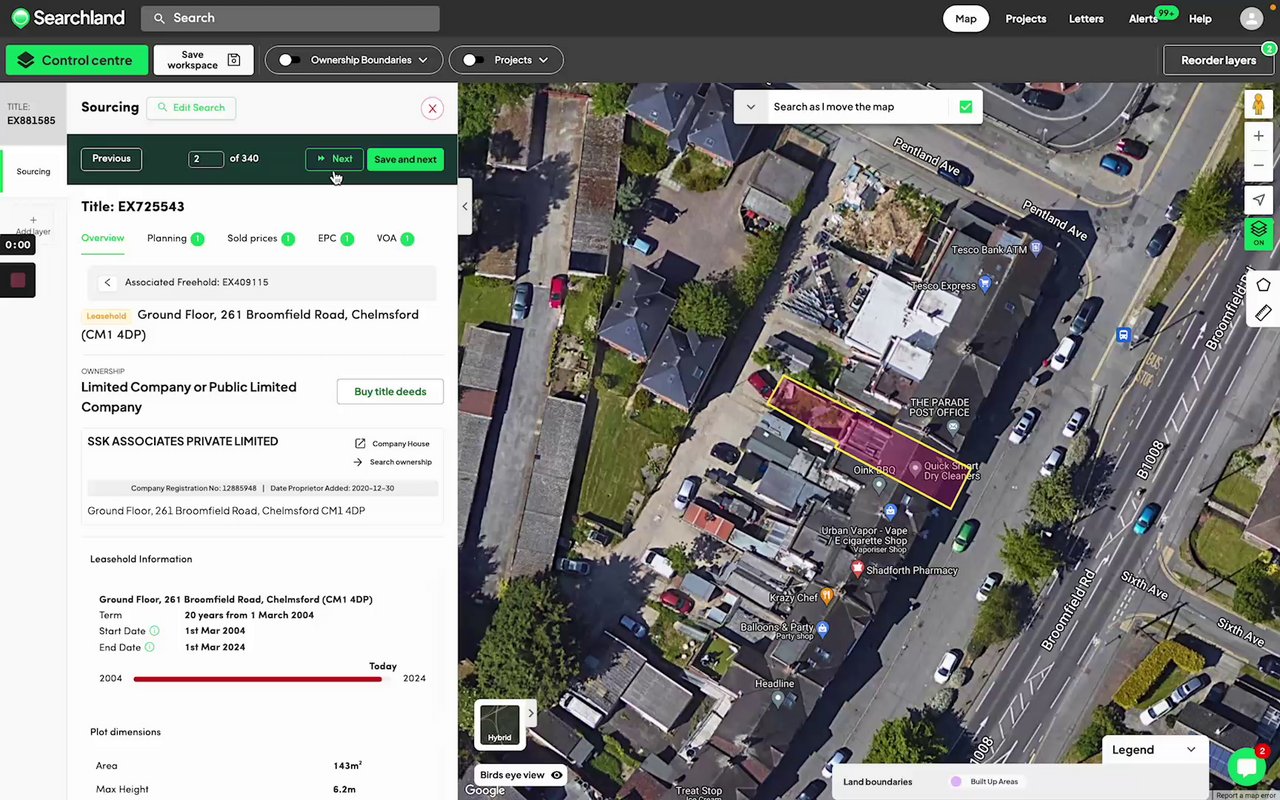Select the bus stop icon on Broomfield Road
Viewport: 1280px width, 800px height.
point(1124,335)
